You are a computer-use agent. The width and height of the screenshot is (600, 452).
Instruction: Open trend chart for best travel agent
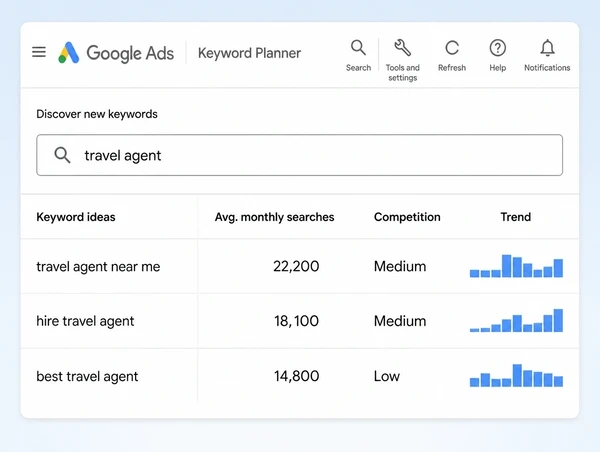(x=516, y=375)
